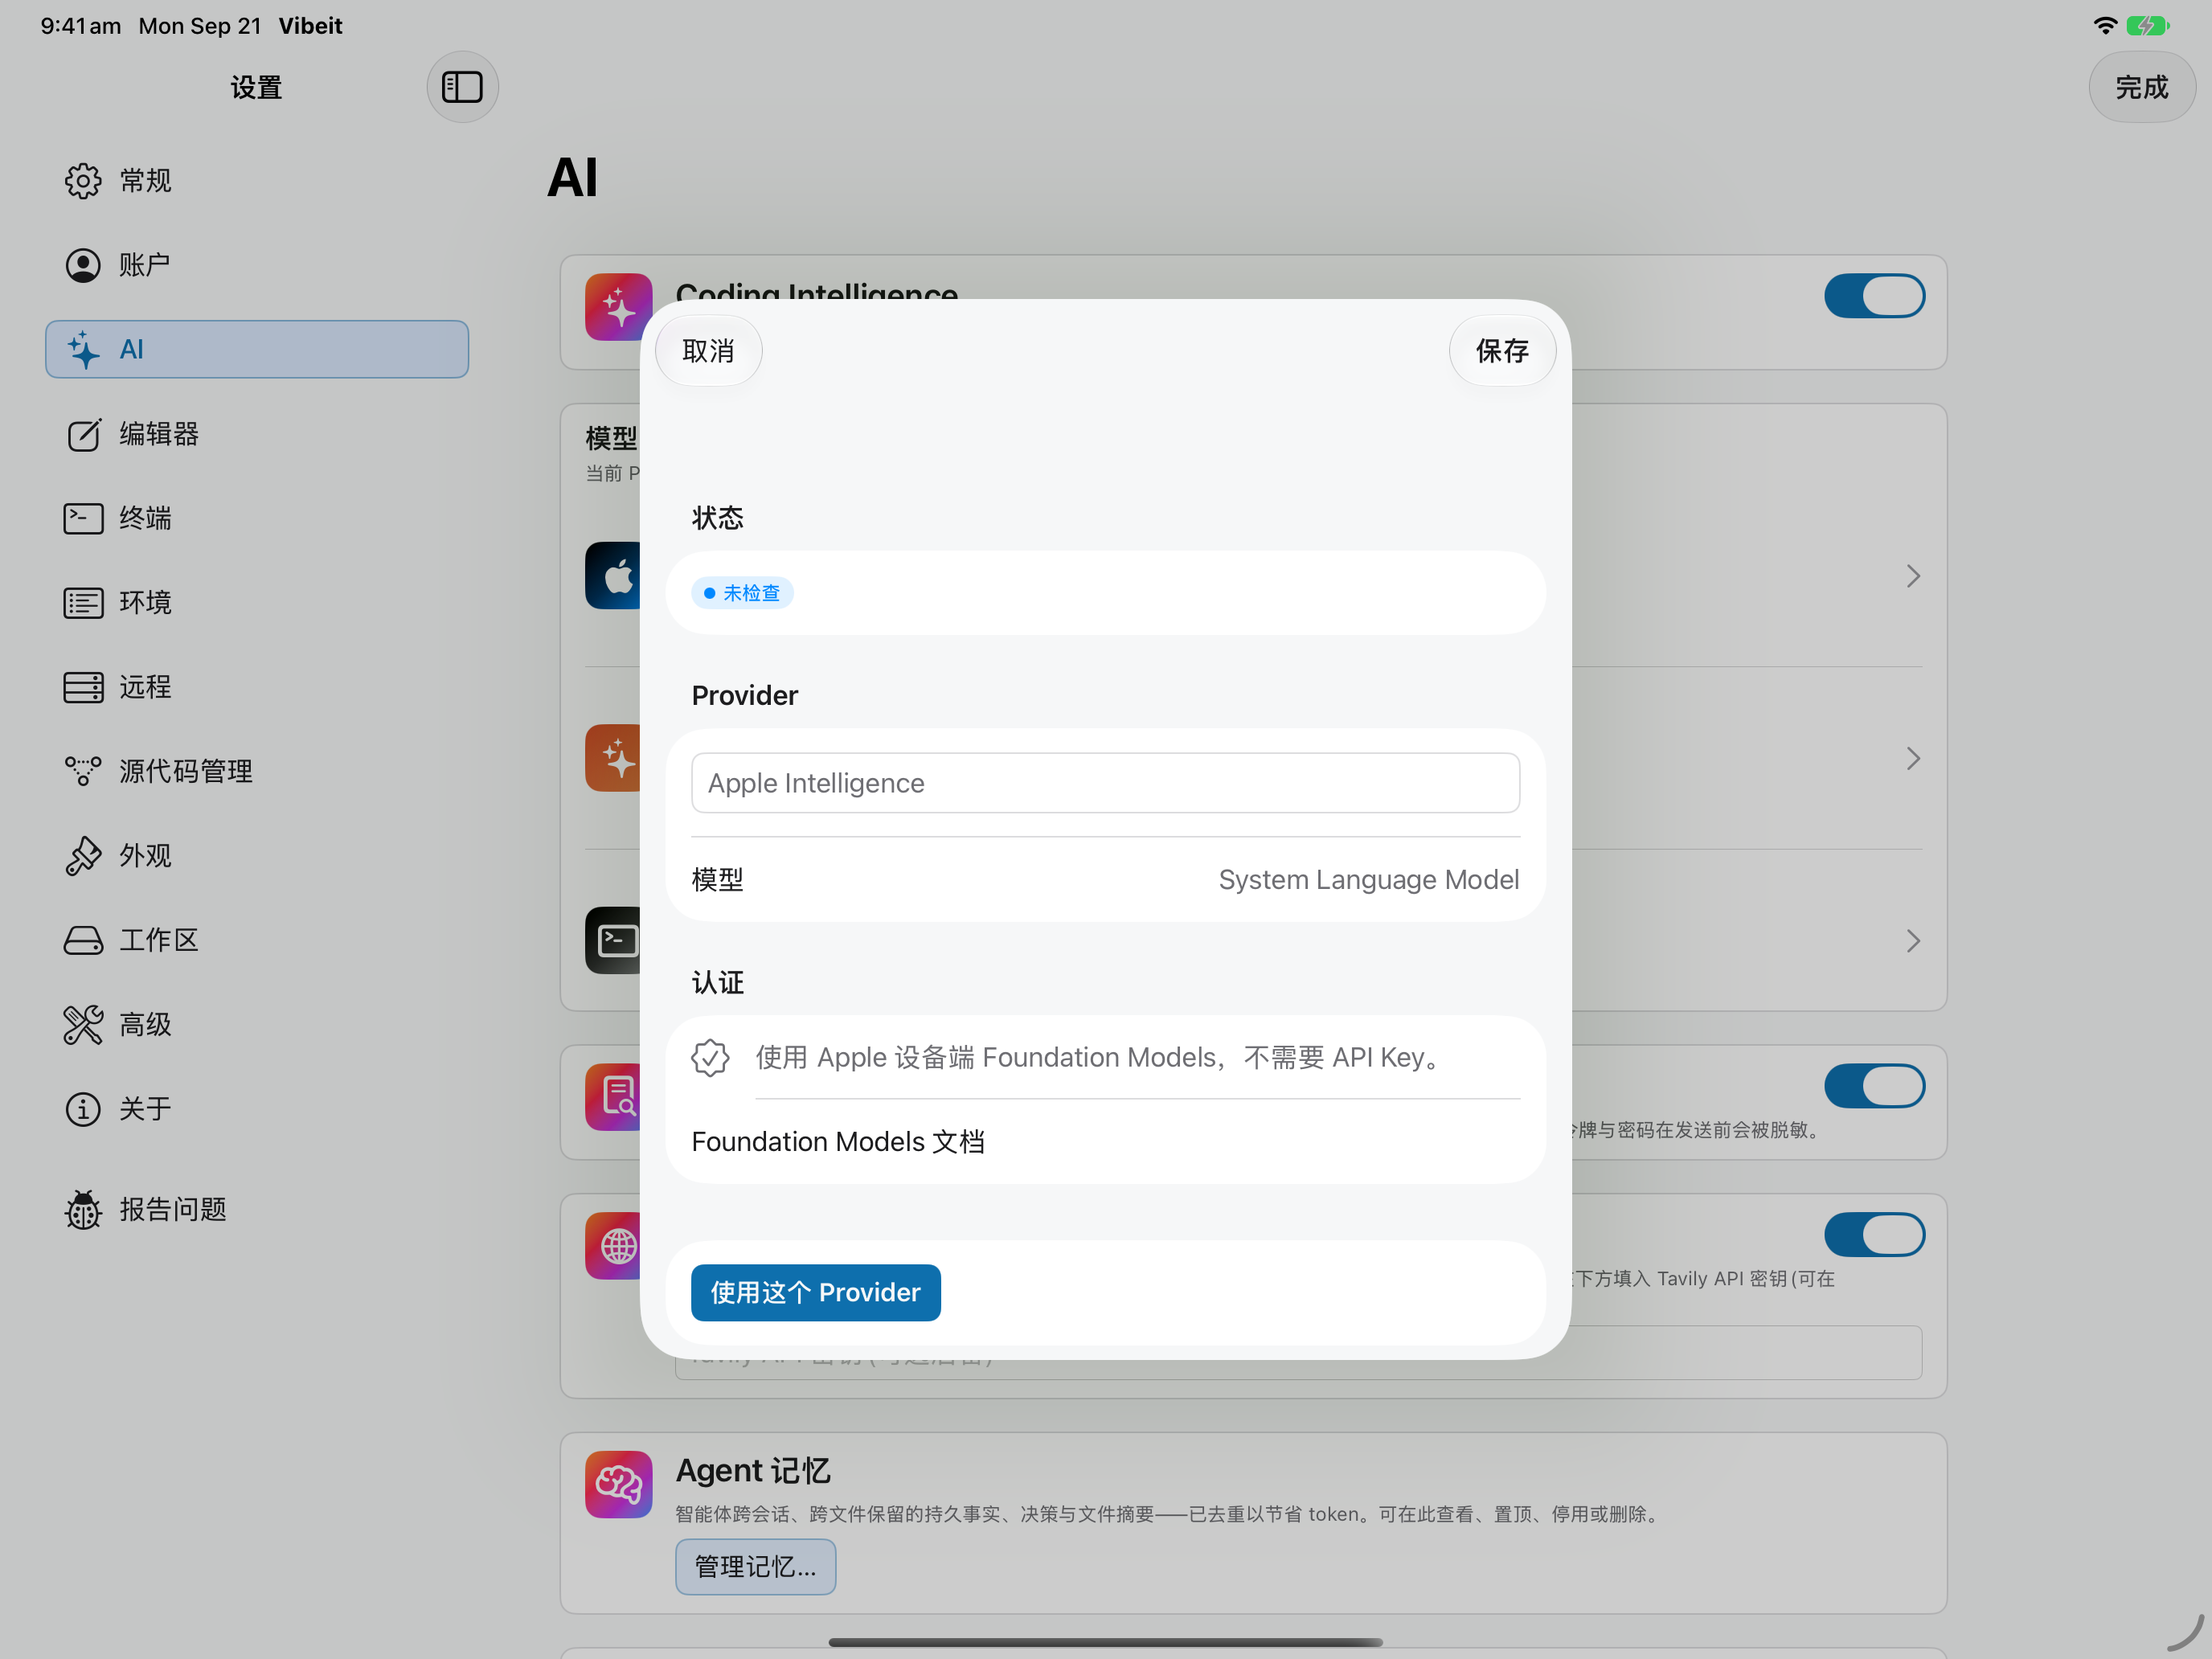The image size is (2212, 1659).
Task: Click the AI page heading
Action: pos(573,178)
